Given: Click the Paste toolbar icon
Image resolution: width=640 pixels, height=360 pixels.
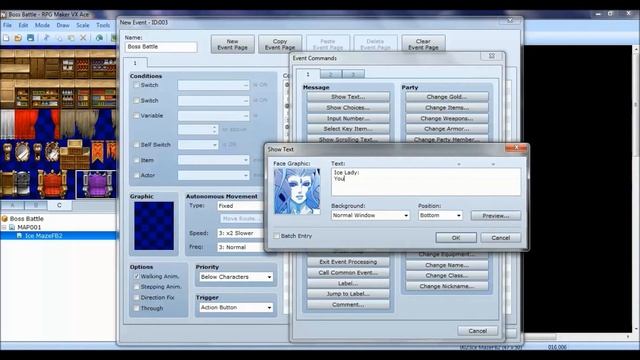Looking at the screenshot, I should (x=71, y=38).
